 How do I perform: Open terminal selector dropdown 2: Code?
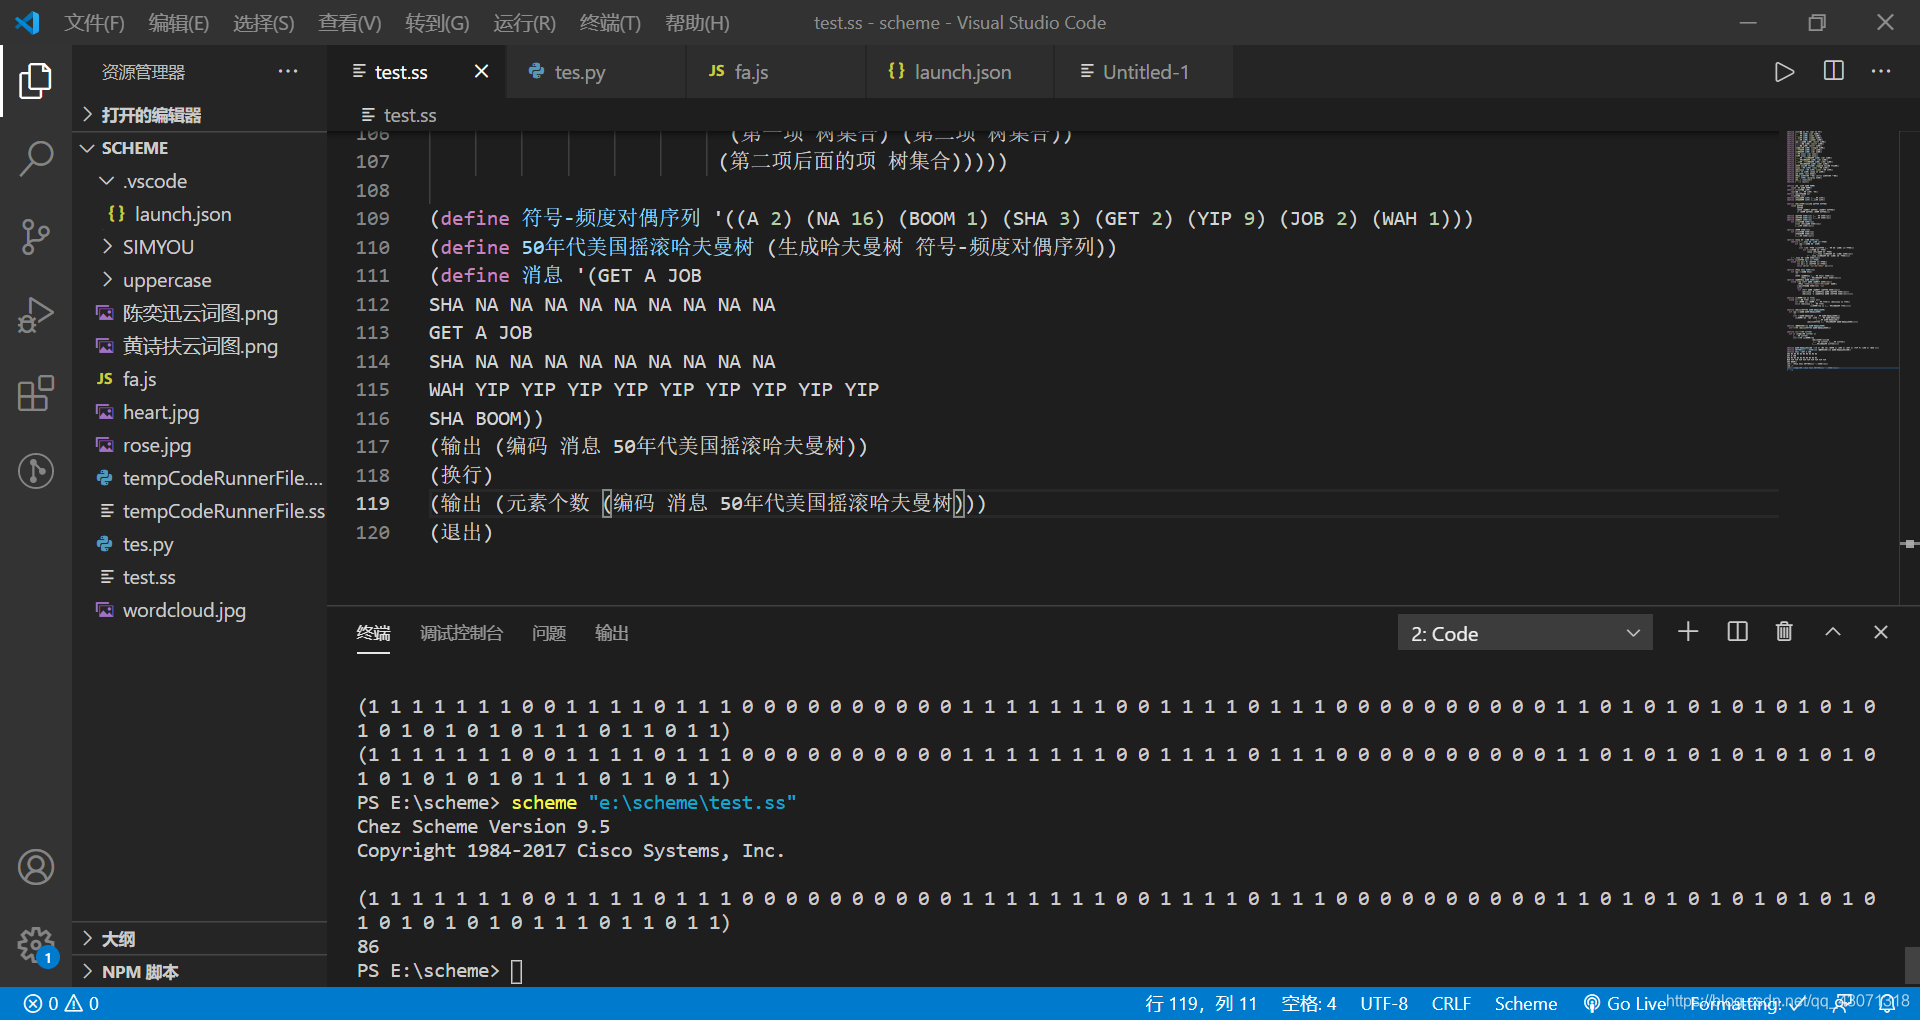click(1525, 633)
